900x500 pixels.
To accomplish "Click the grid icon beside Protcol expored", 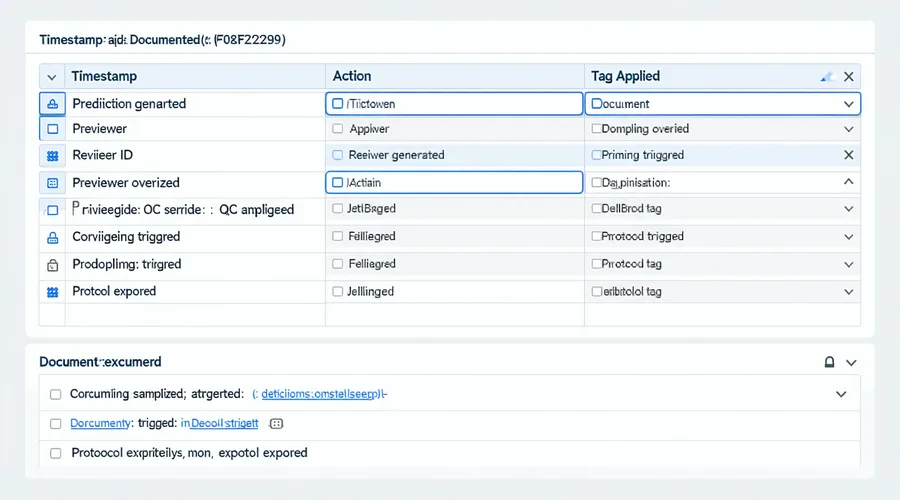I will click(52, 292).
